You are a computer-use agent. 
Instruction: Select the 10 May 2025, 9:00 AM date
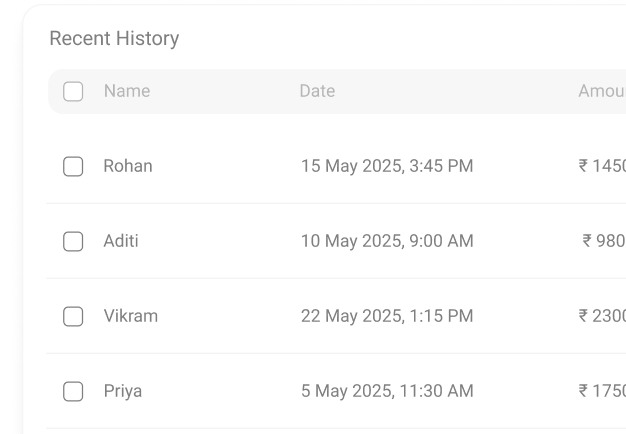pyautogui.click(x=387, y=241)
